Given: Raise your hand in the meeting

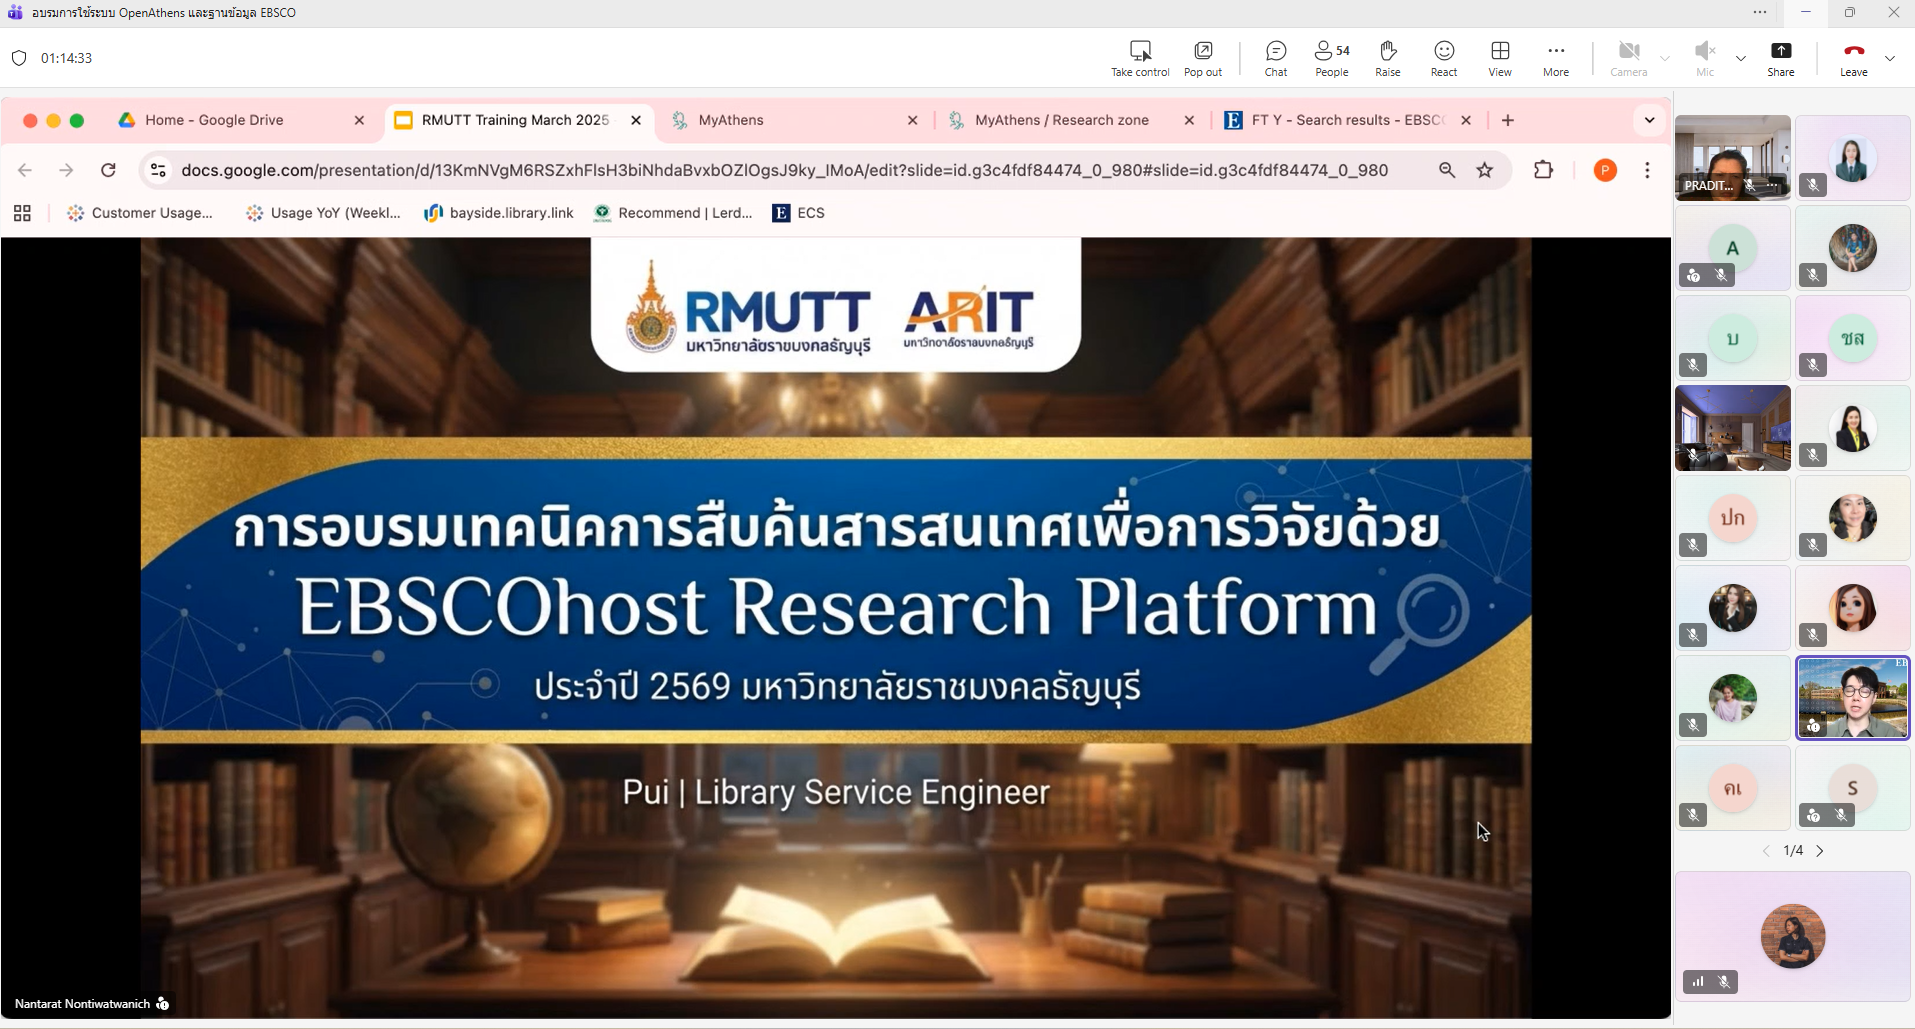Looking at the screenshot, I should coord(1387,58).
